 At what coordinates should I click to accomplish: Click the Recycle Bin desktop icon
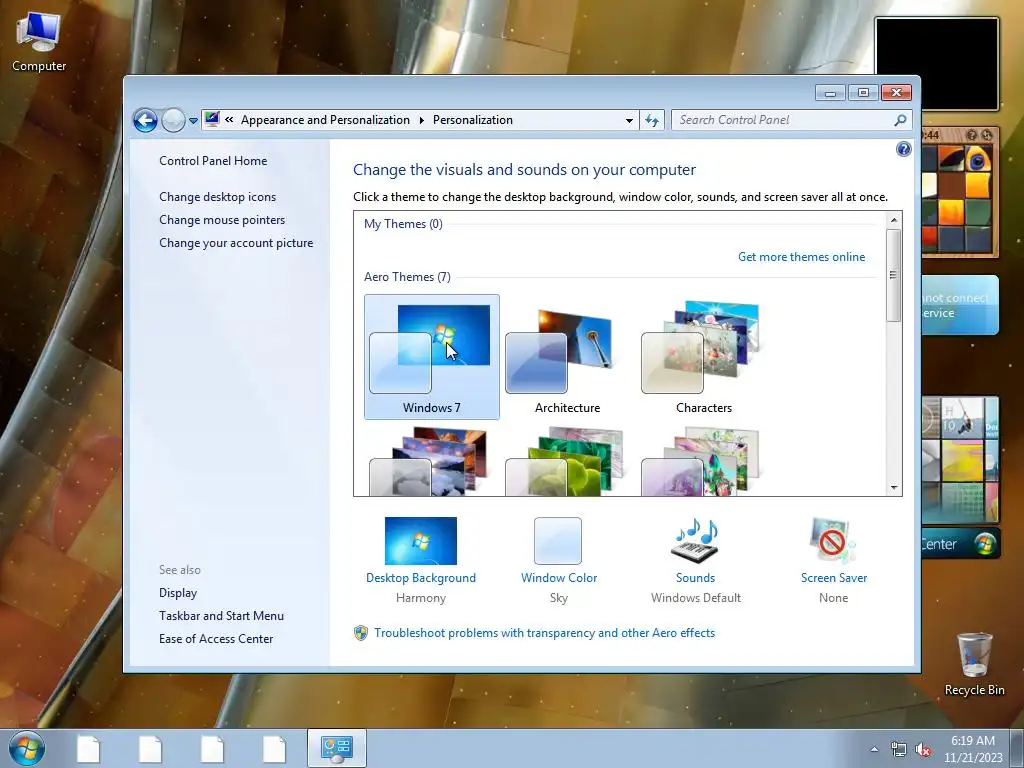[974, 665]
